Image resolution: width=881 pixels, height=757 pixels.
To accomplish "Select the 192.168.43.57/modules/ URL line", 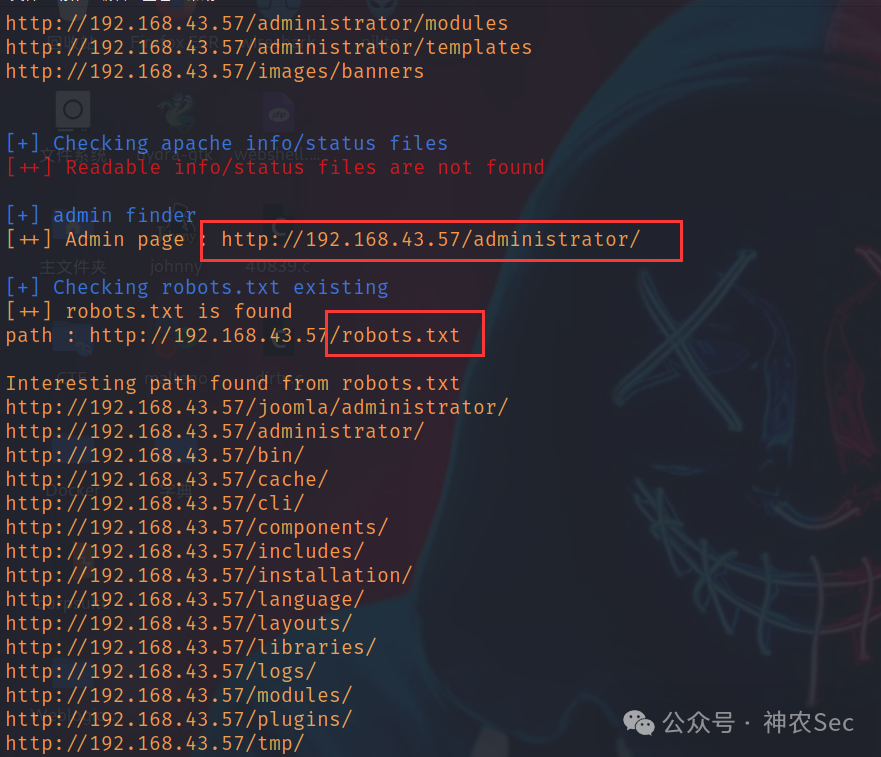I will (179, 696).
